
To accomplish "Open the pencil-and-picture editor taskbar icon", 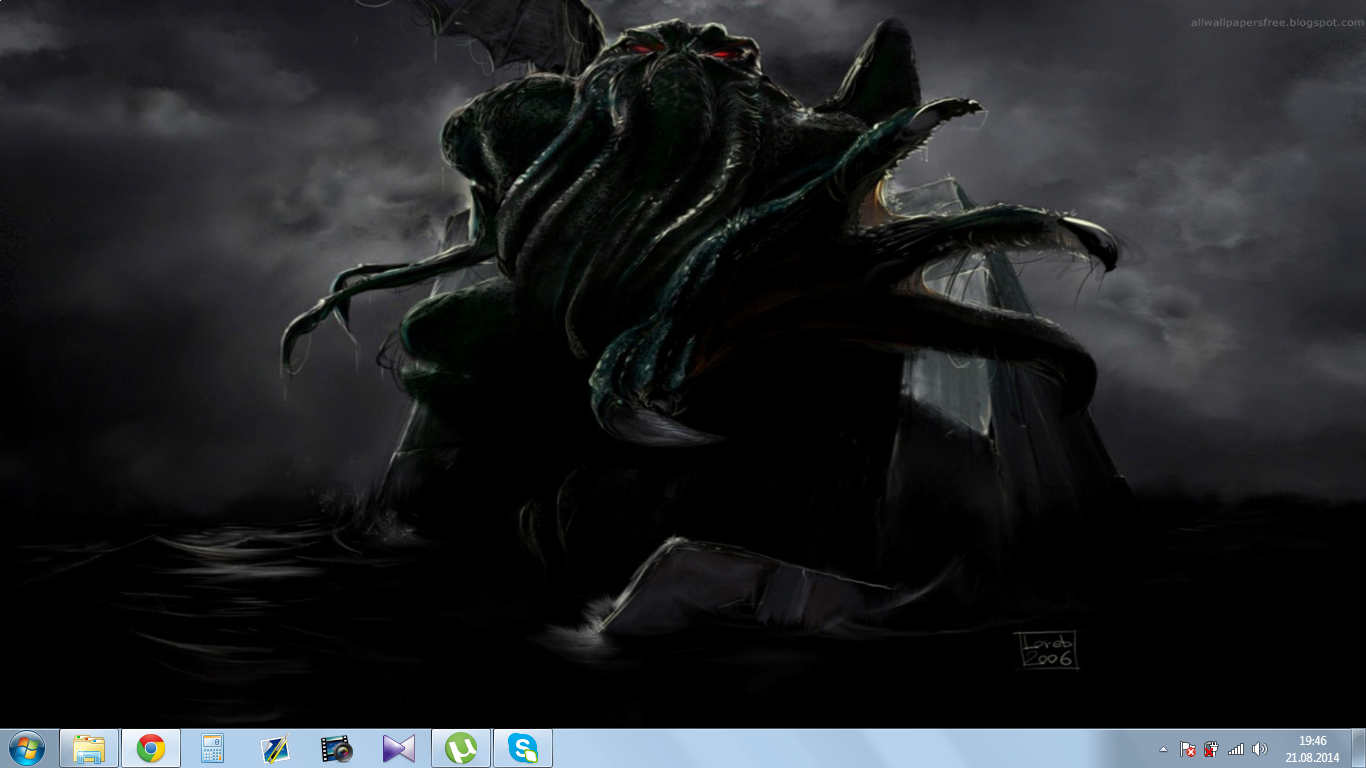I will click(274, 748).
